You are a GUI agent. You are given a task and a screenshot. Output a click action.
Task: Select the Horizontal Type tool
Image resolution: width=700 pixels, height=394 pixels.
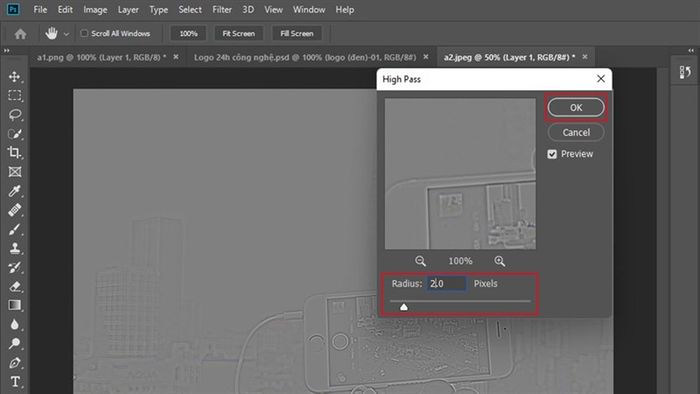pos(14,382)
